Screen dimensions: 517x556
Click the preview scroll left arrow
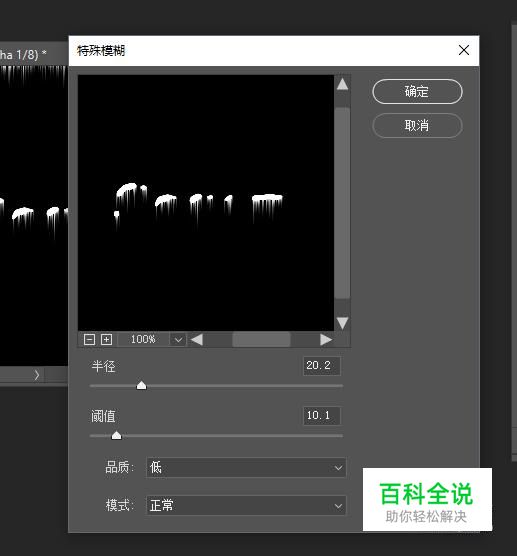[x=196, y=340]
